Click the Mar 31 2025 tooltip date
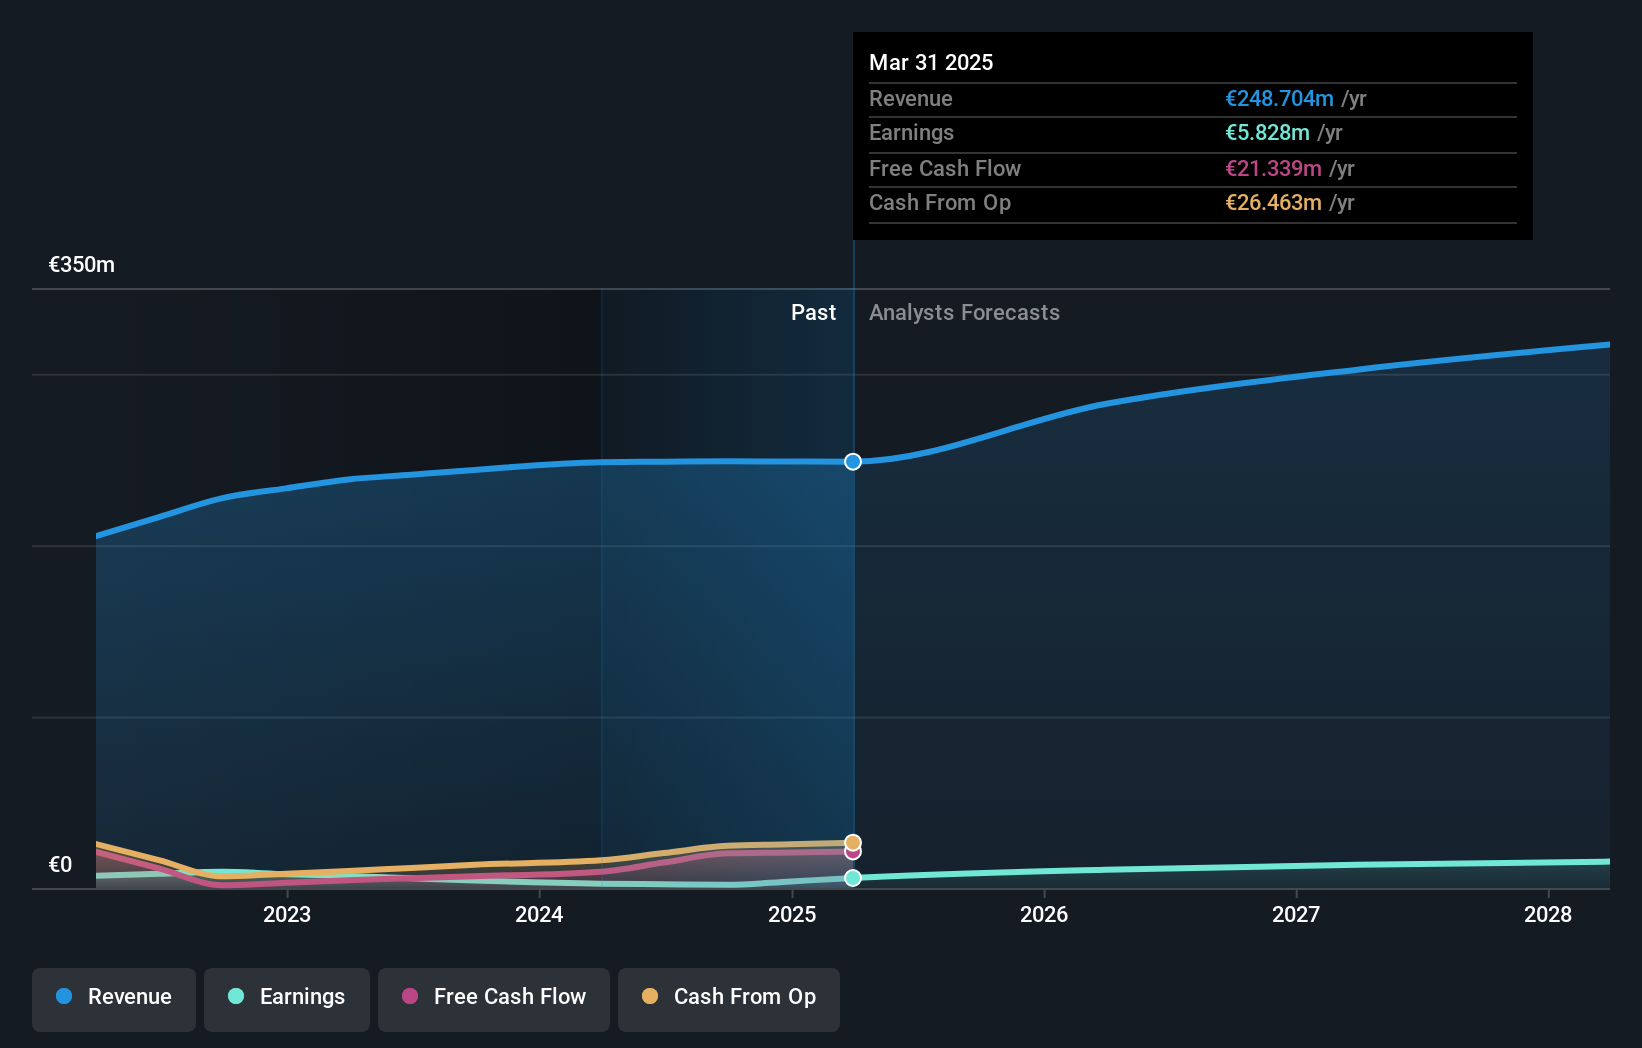Viewport: 1642px width, 1048px height. (931, 63)
